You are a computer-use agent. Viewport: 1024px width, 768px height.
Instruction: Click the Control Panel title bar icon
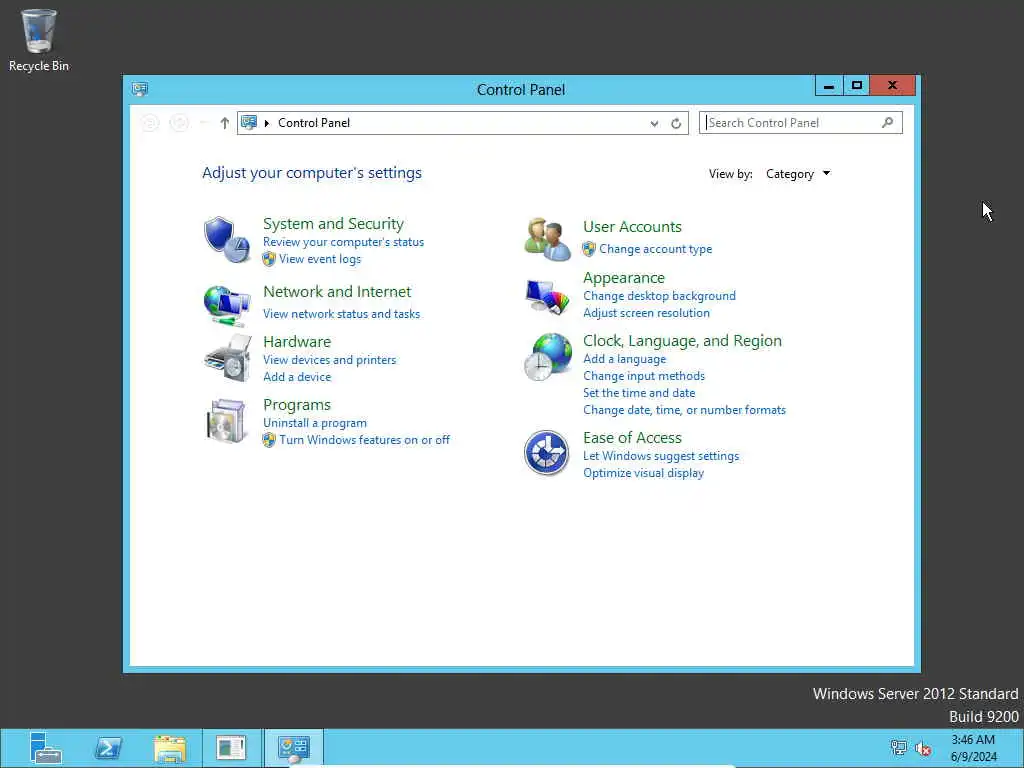tap(140, 89)
